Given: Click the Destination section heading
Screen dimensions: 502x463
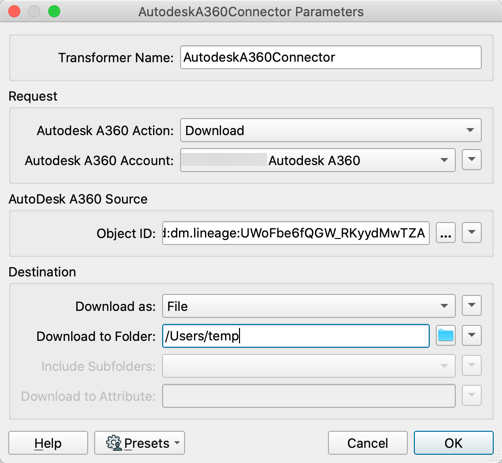Looking at the screenshot, I should pyautogui.click(x=42, y=272).
